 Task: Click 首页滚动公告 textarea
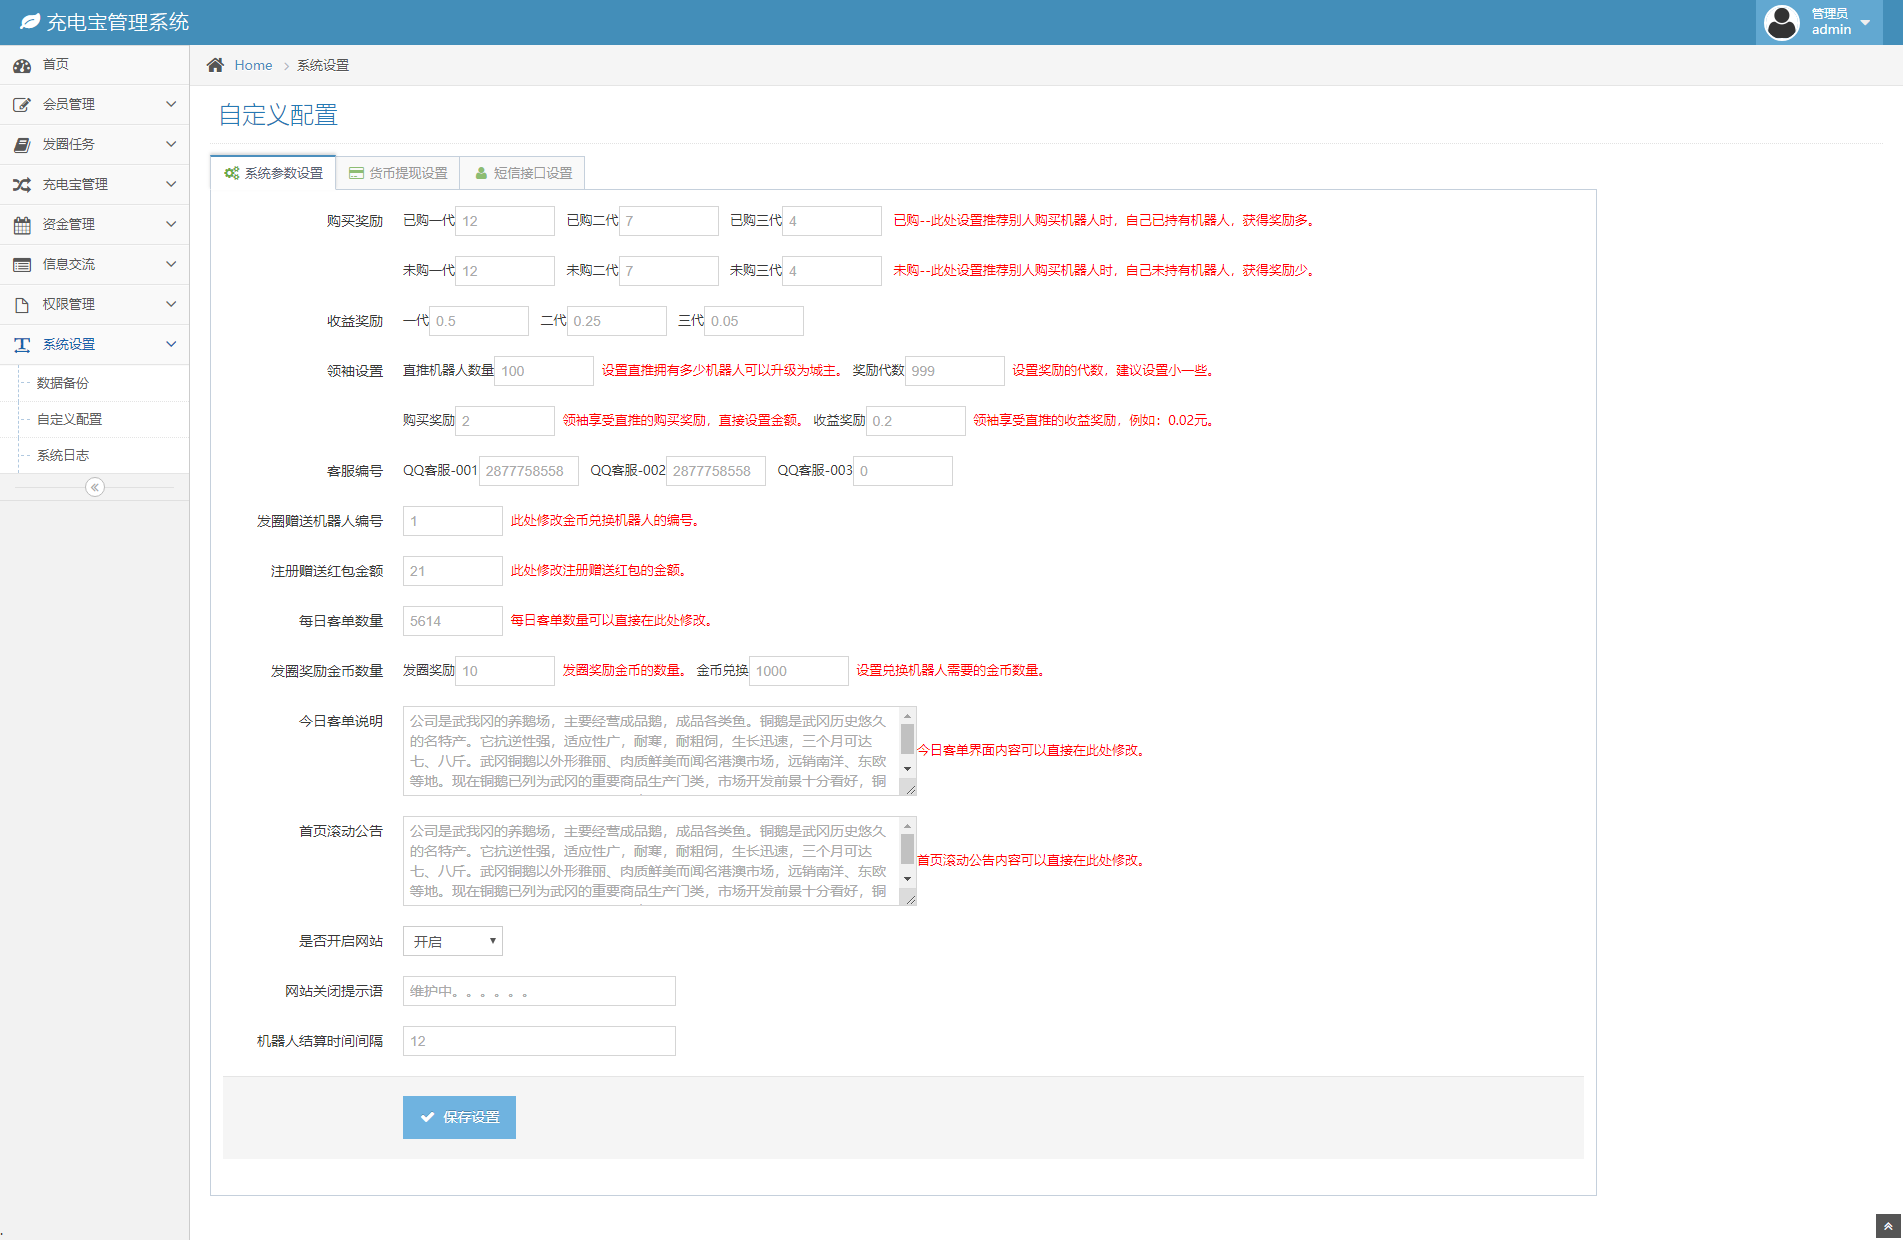coord(660,861)
